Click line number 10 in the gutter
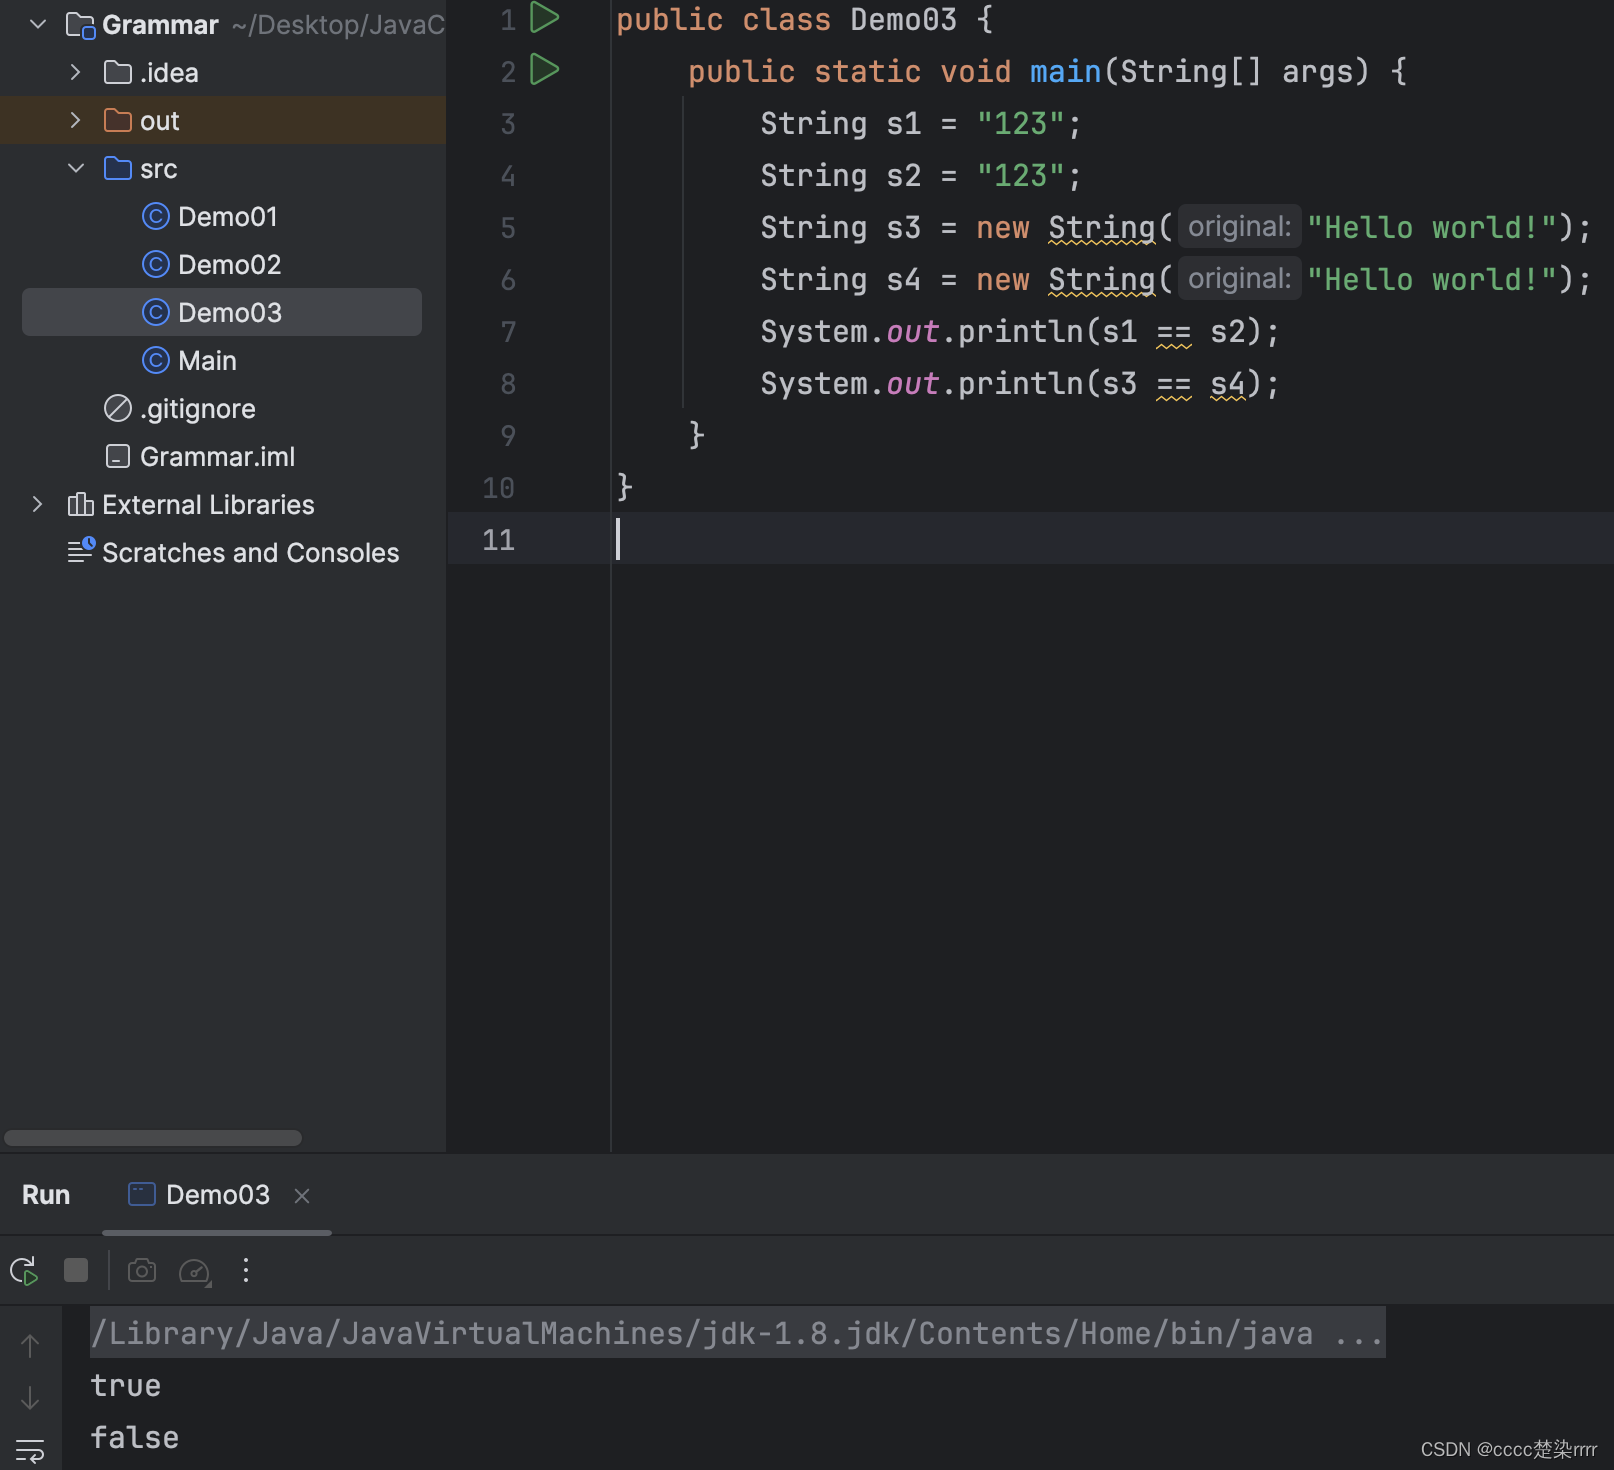The width and height of the screenshot is (1614, 1470). click(498, 487)
